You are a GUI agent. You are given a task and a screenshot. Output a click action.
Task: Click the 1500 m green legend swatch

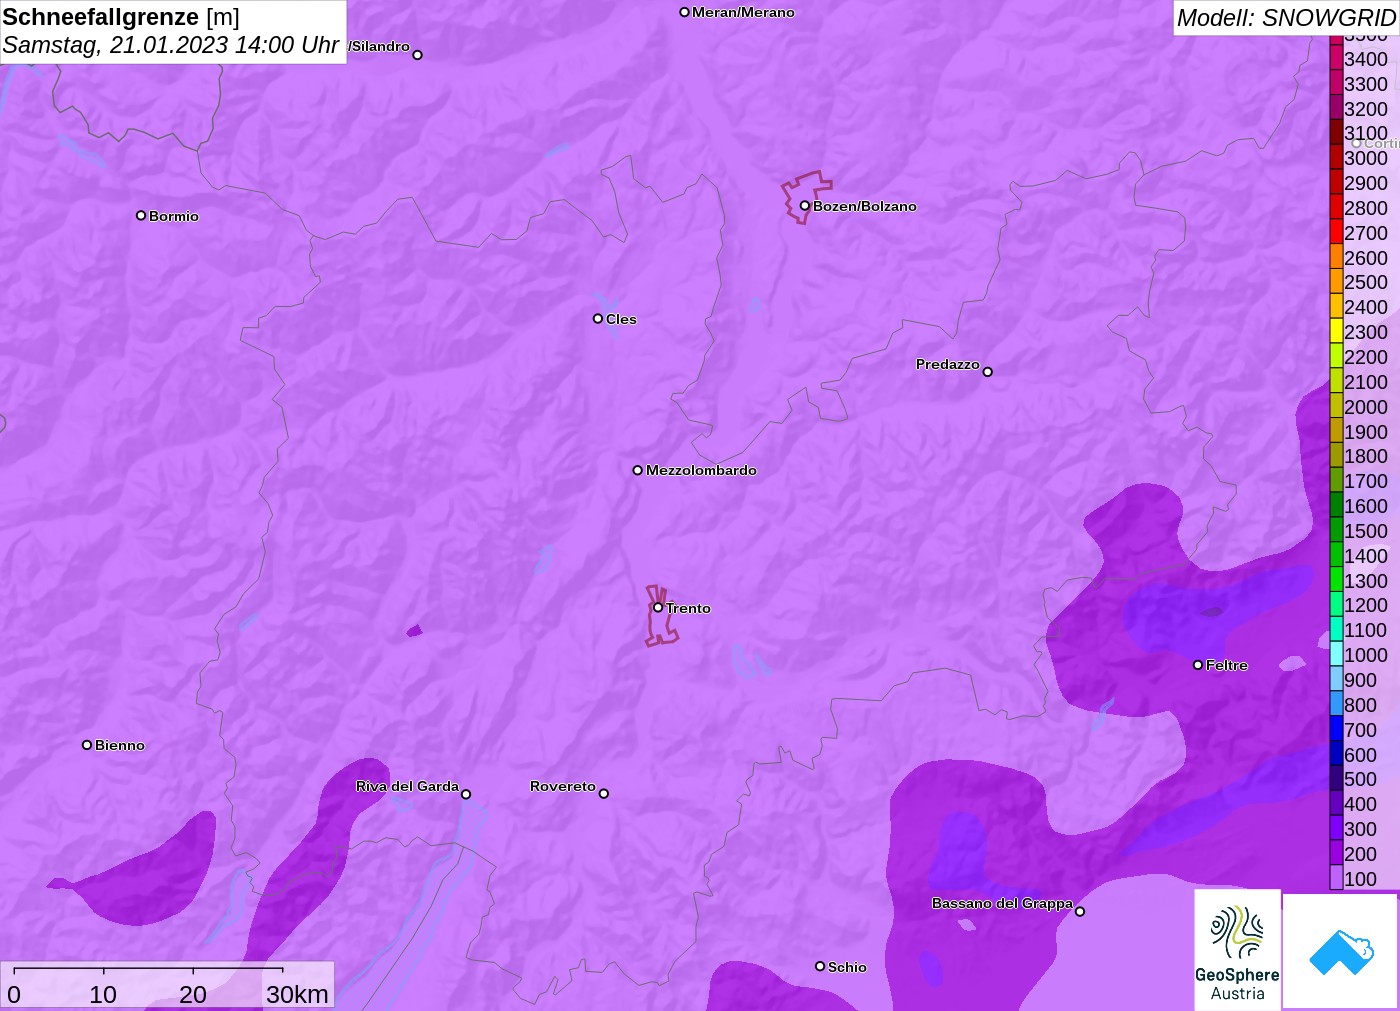(x=1336, y=530)
